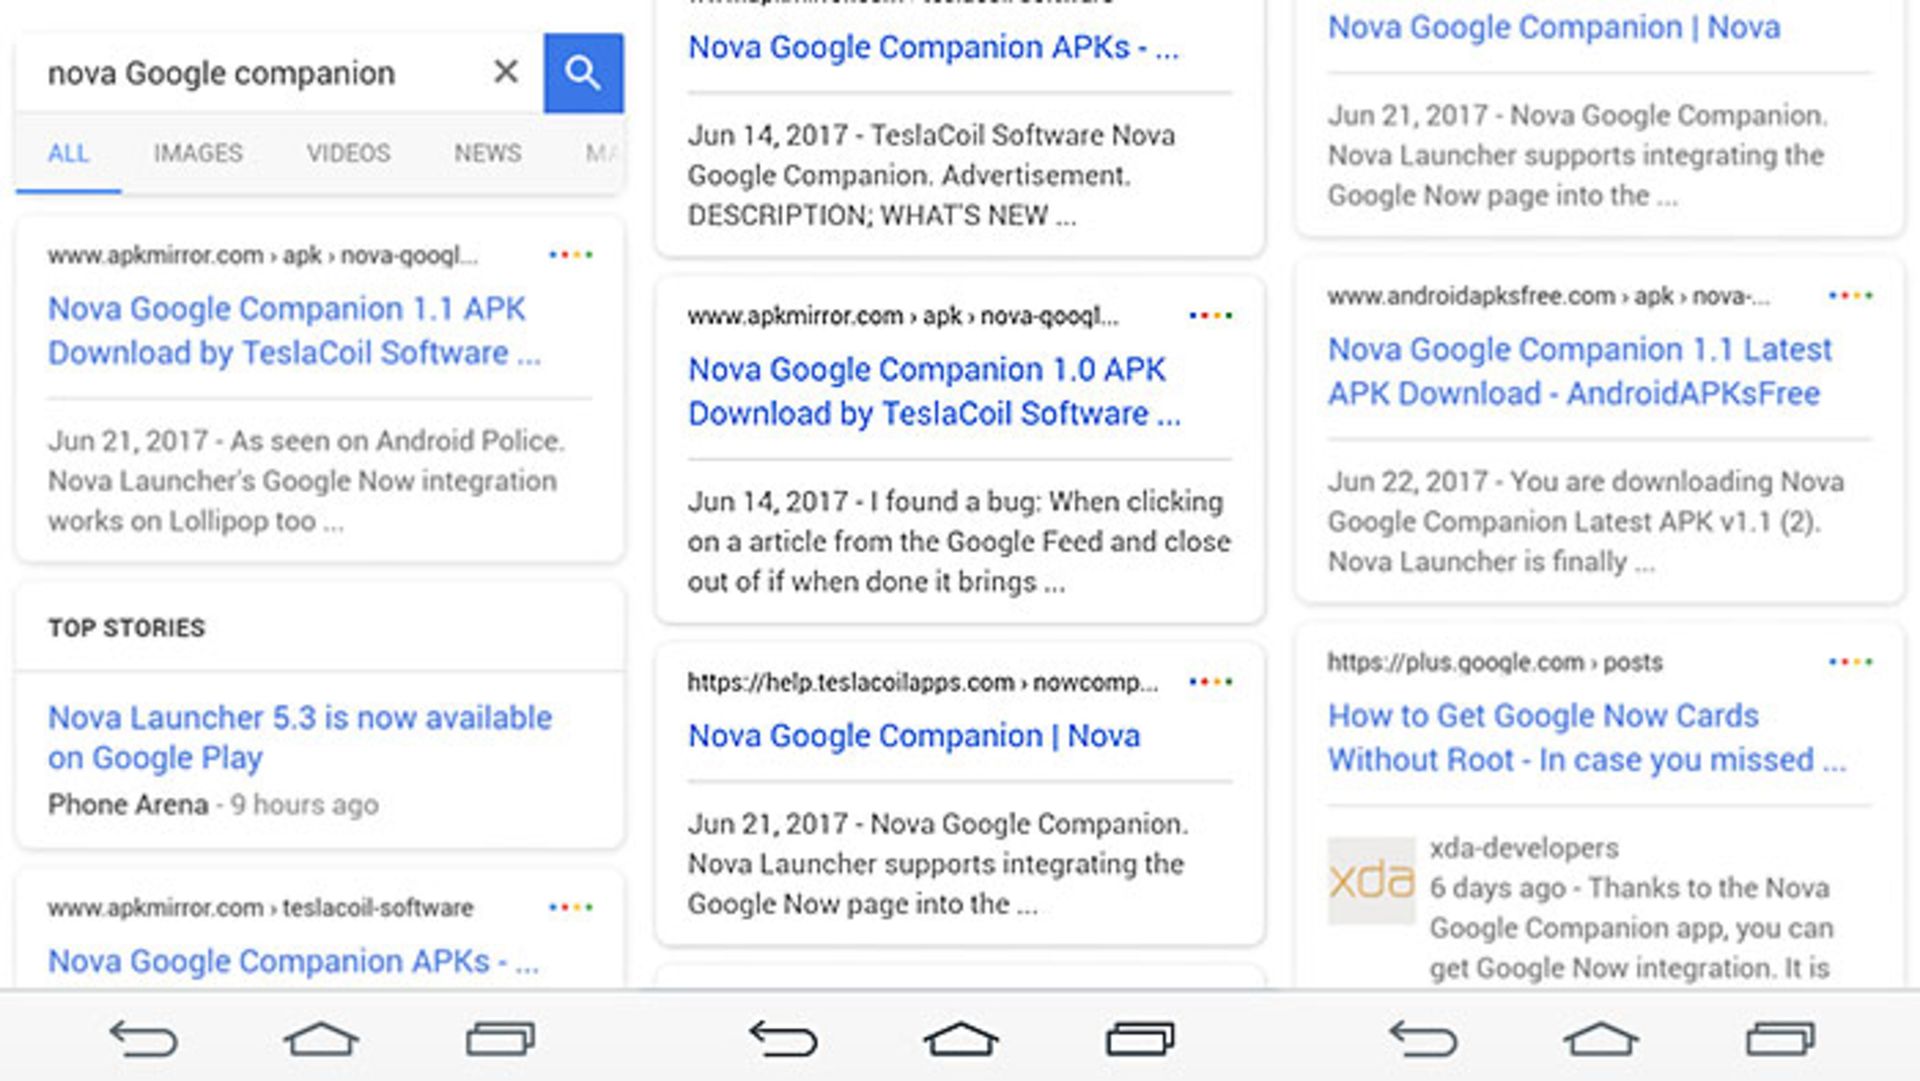The height and width of the screenshot is (1081, 1920).
Task: Click the 'xda-developers' source label
Action: [x=1524, y=848]
